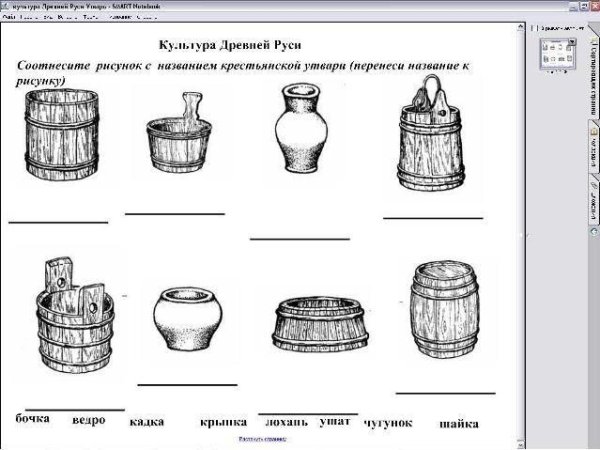Close the SMART Notebook window
Viewport: 600px width, 450px height.
coord(595,6)
